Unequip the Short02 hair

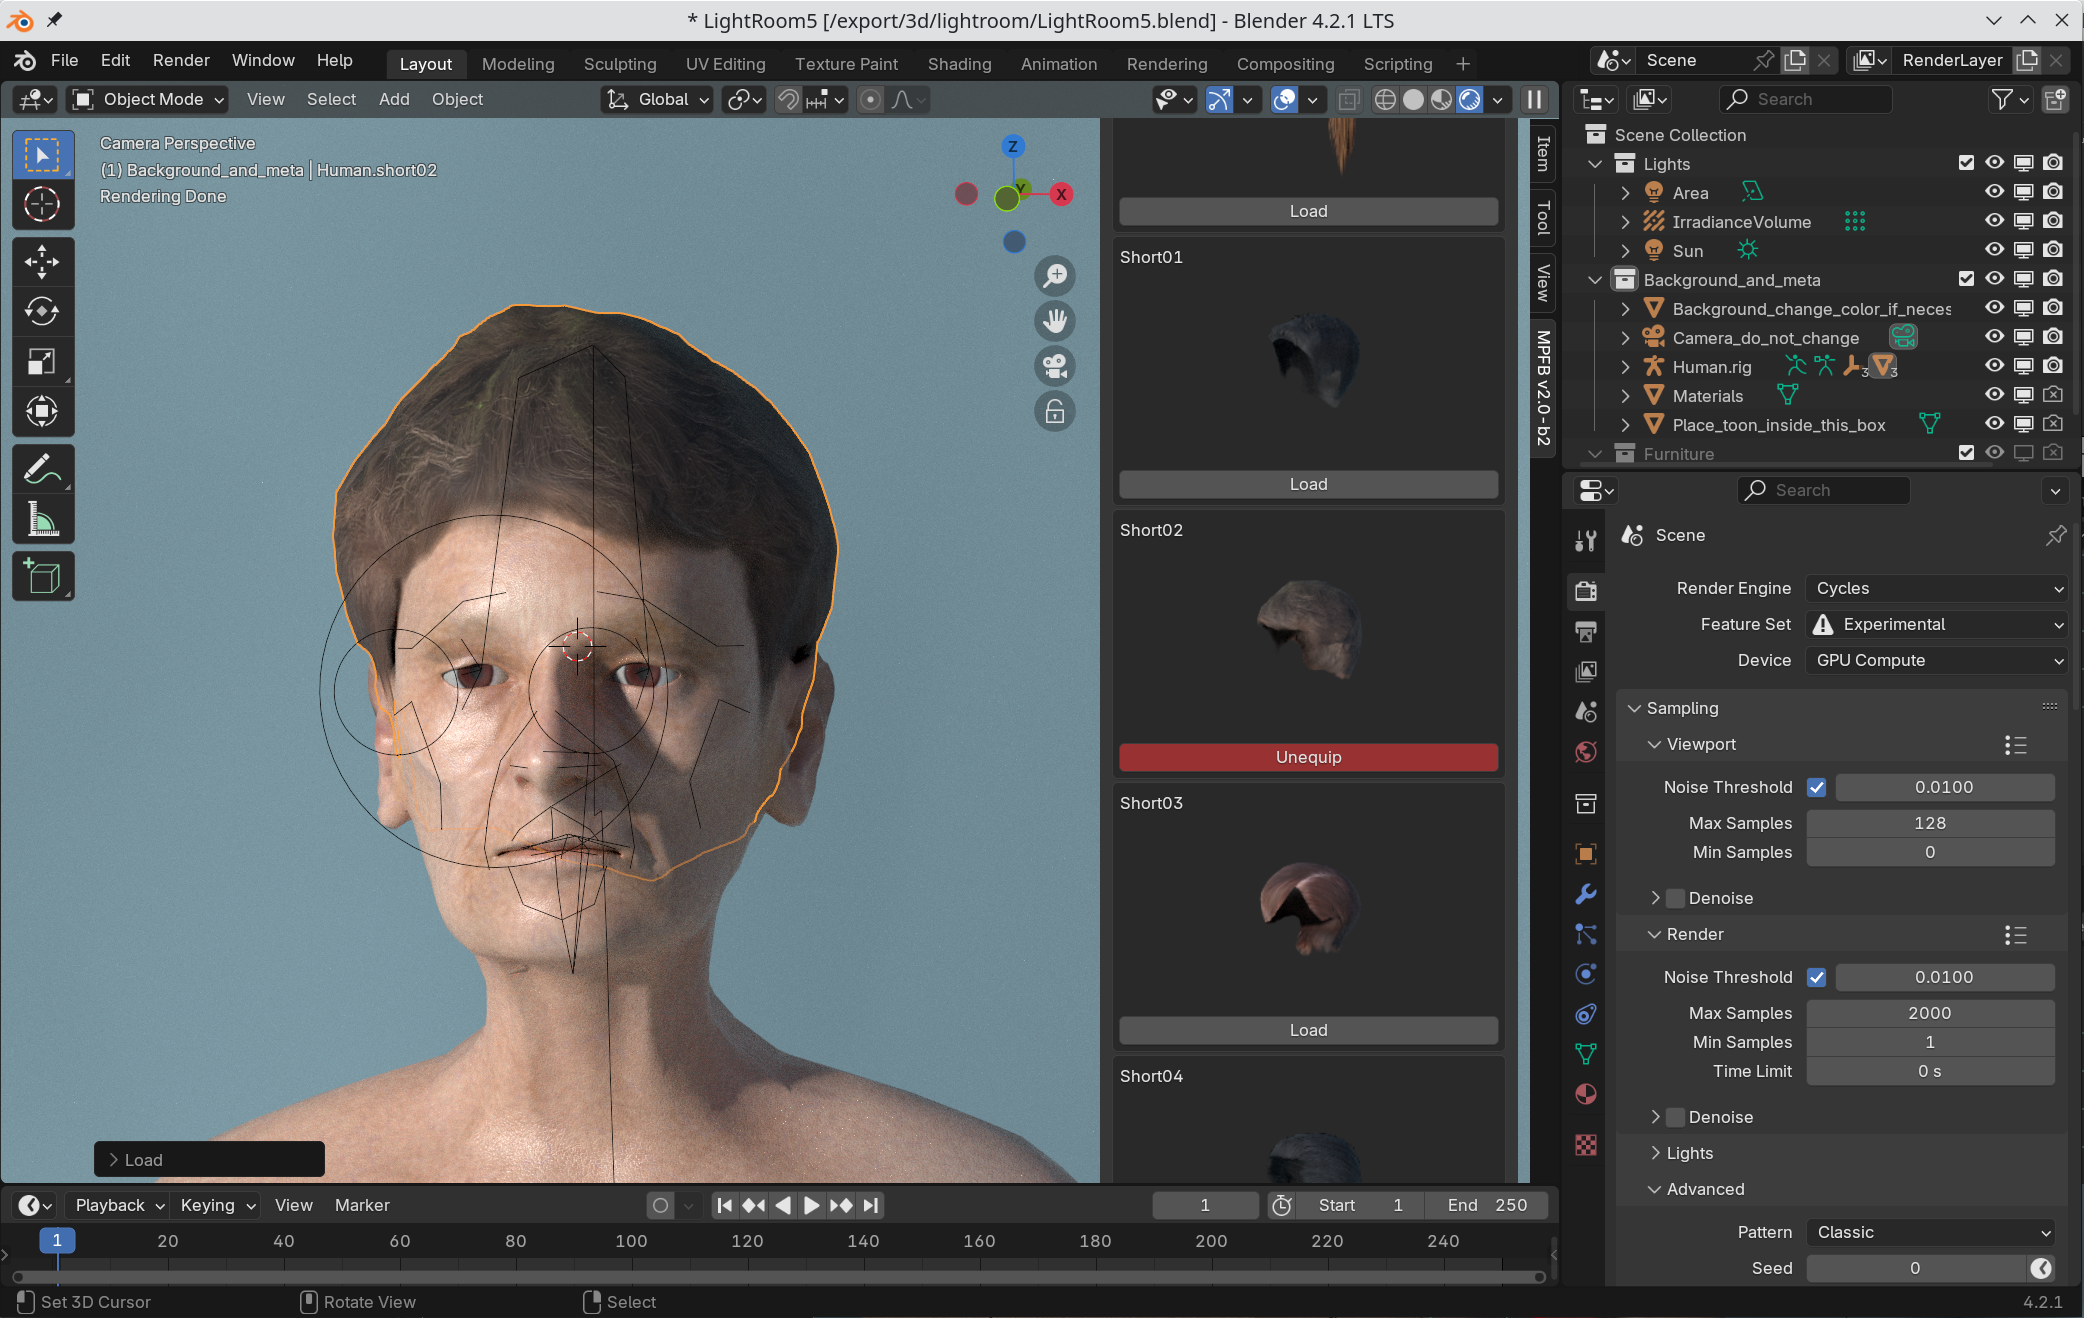pos(1308,757)
